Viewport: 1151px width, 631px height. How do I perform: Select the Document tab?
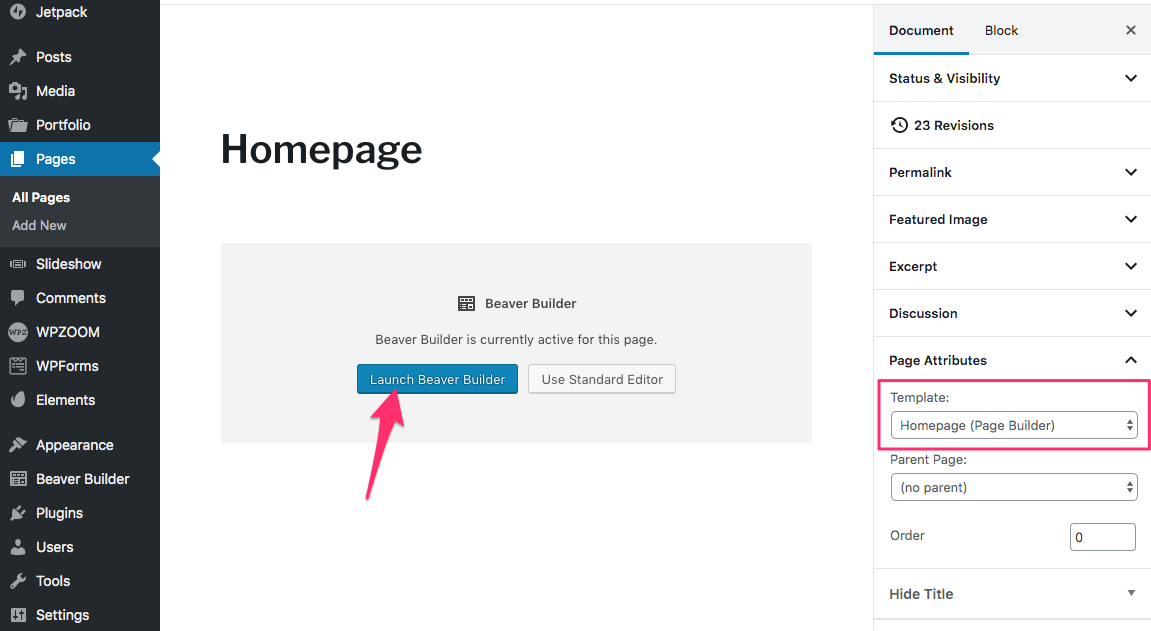click(921, 31)
